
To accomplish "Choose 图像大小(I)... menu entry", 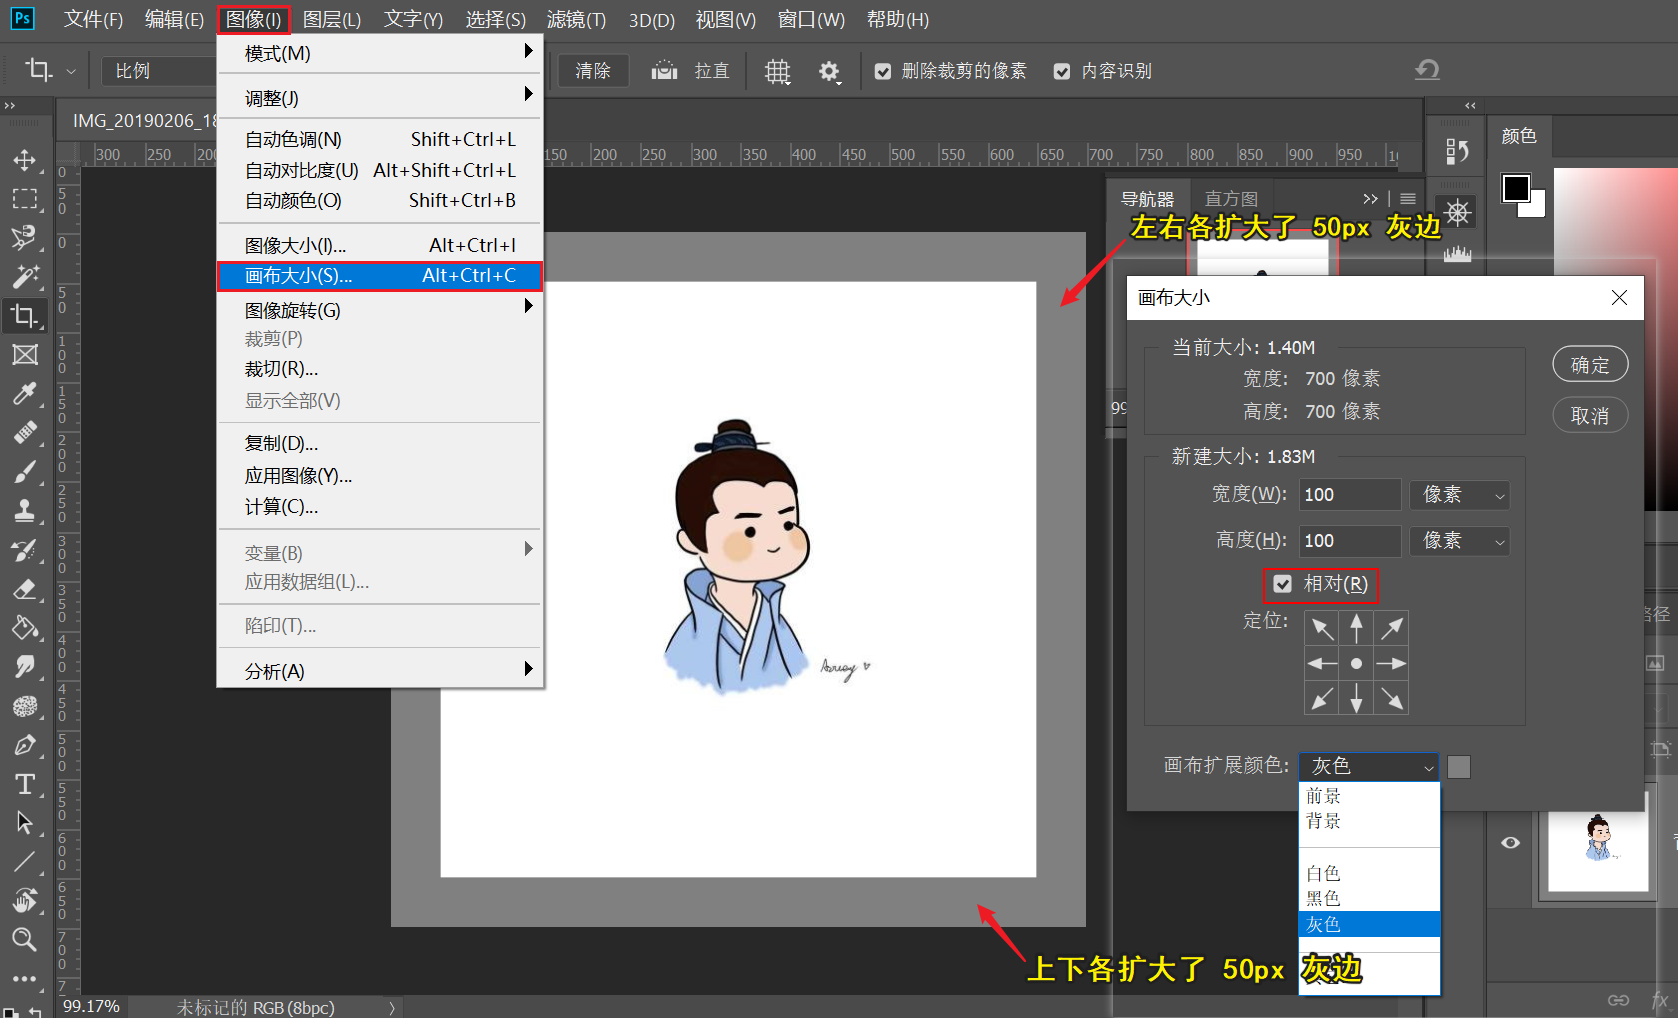I will 296,245.
